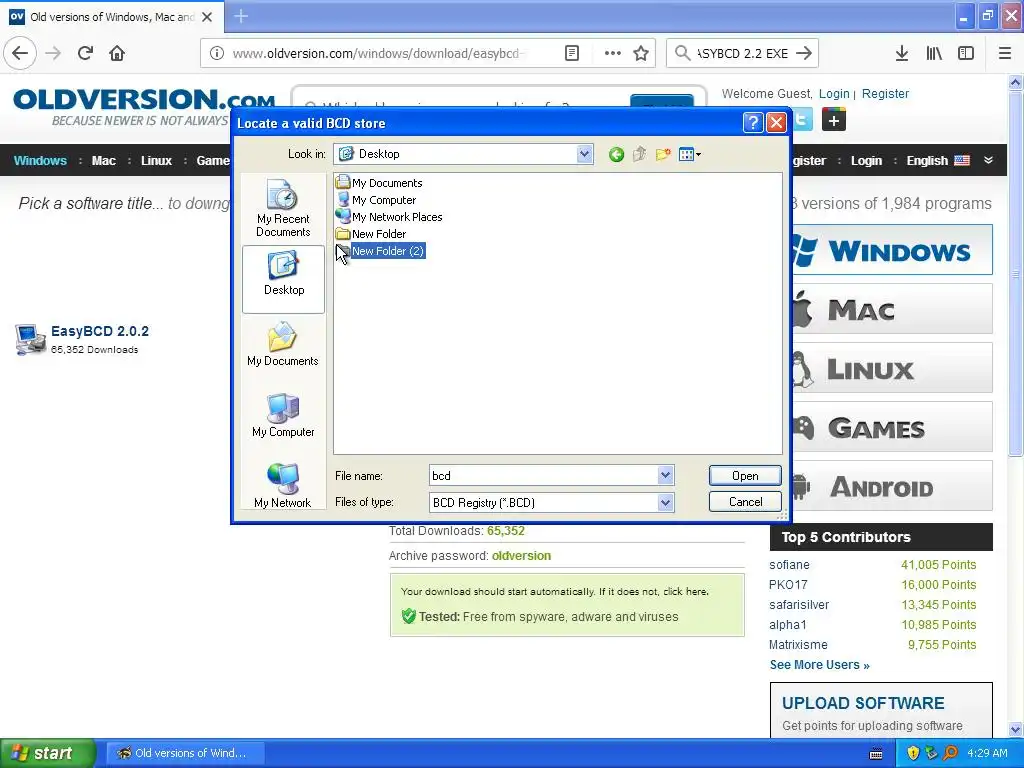Close the Old versions of Windows tab

(x=207, y=17)
